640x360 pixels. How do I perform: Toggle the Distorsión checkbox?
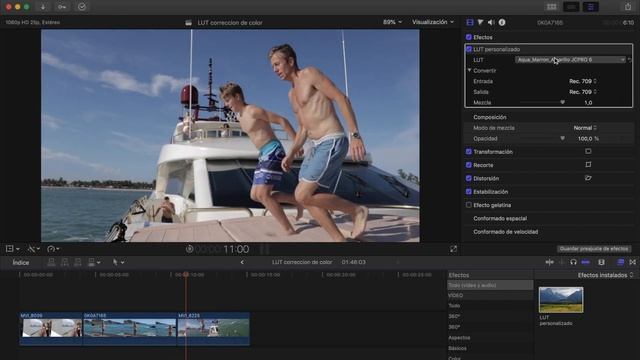tap(469, 178)
